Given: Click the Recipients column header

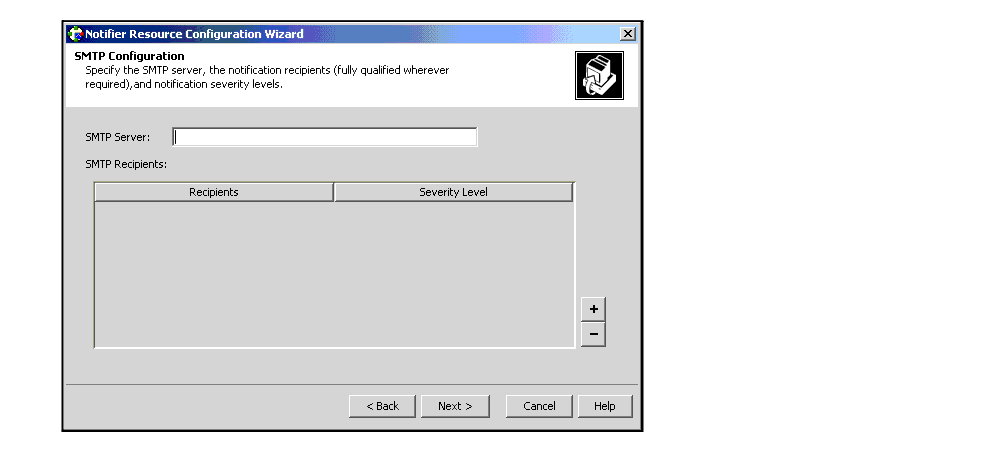Looking at the screenshot, I should [214, 192].
